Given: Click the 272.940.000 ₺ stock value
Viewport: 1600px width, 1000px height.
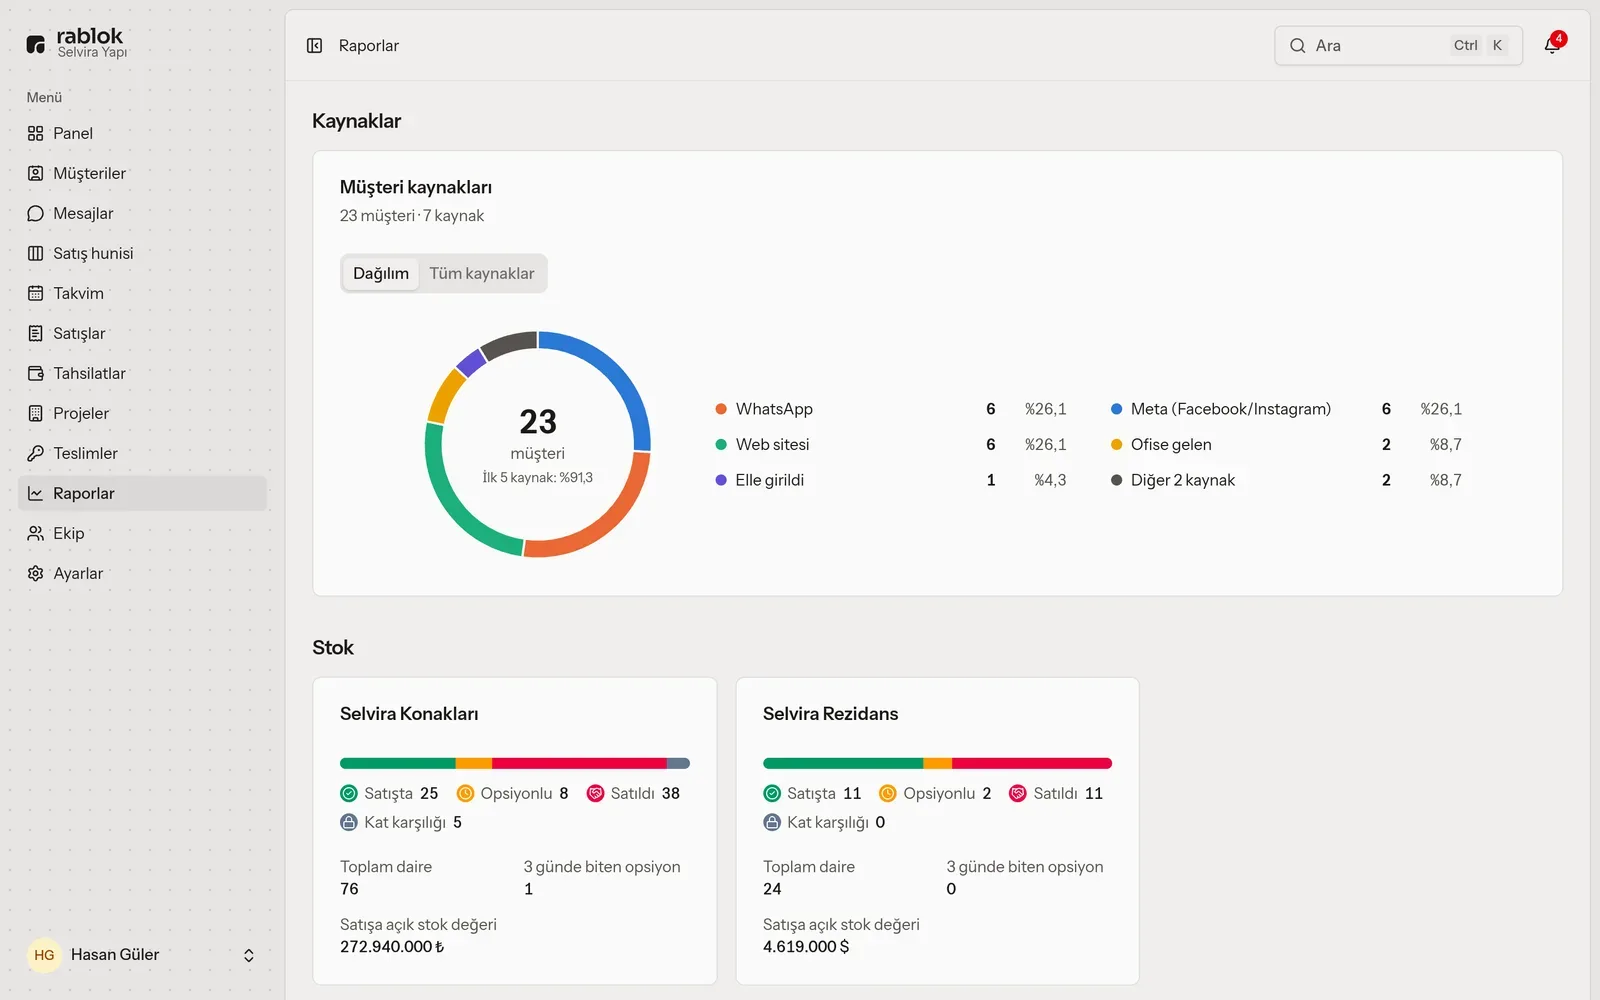Looking at the screenshot, I should pos(392,947).
